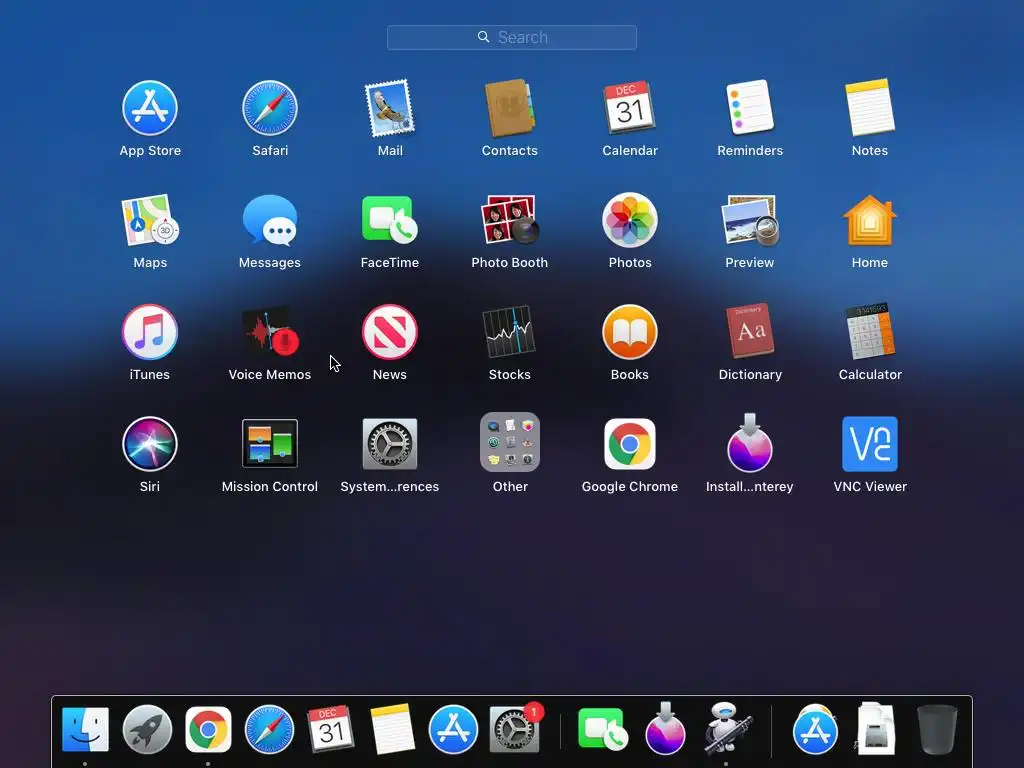1024x768 pixels.
Task: Open the Stocks app
Action: (x=509, y=332)
